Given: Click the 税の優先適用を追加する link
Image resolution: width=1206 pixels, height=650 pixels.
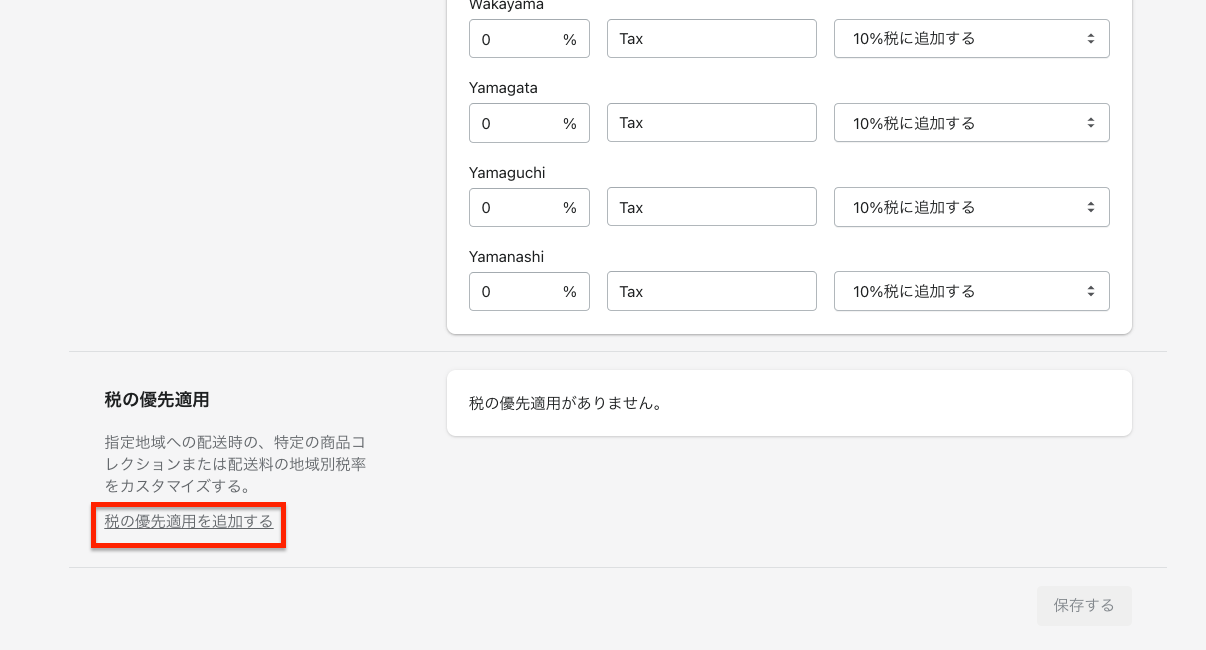Looking at the screenshot, I should [x=189, y=521].
